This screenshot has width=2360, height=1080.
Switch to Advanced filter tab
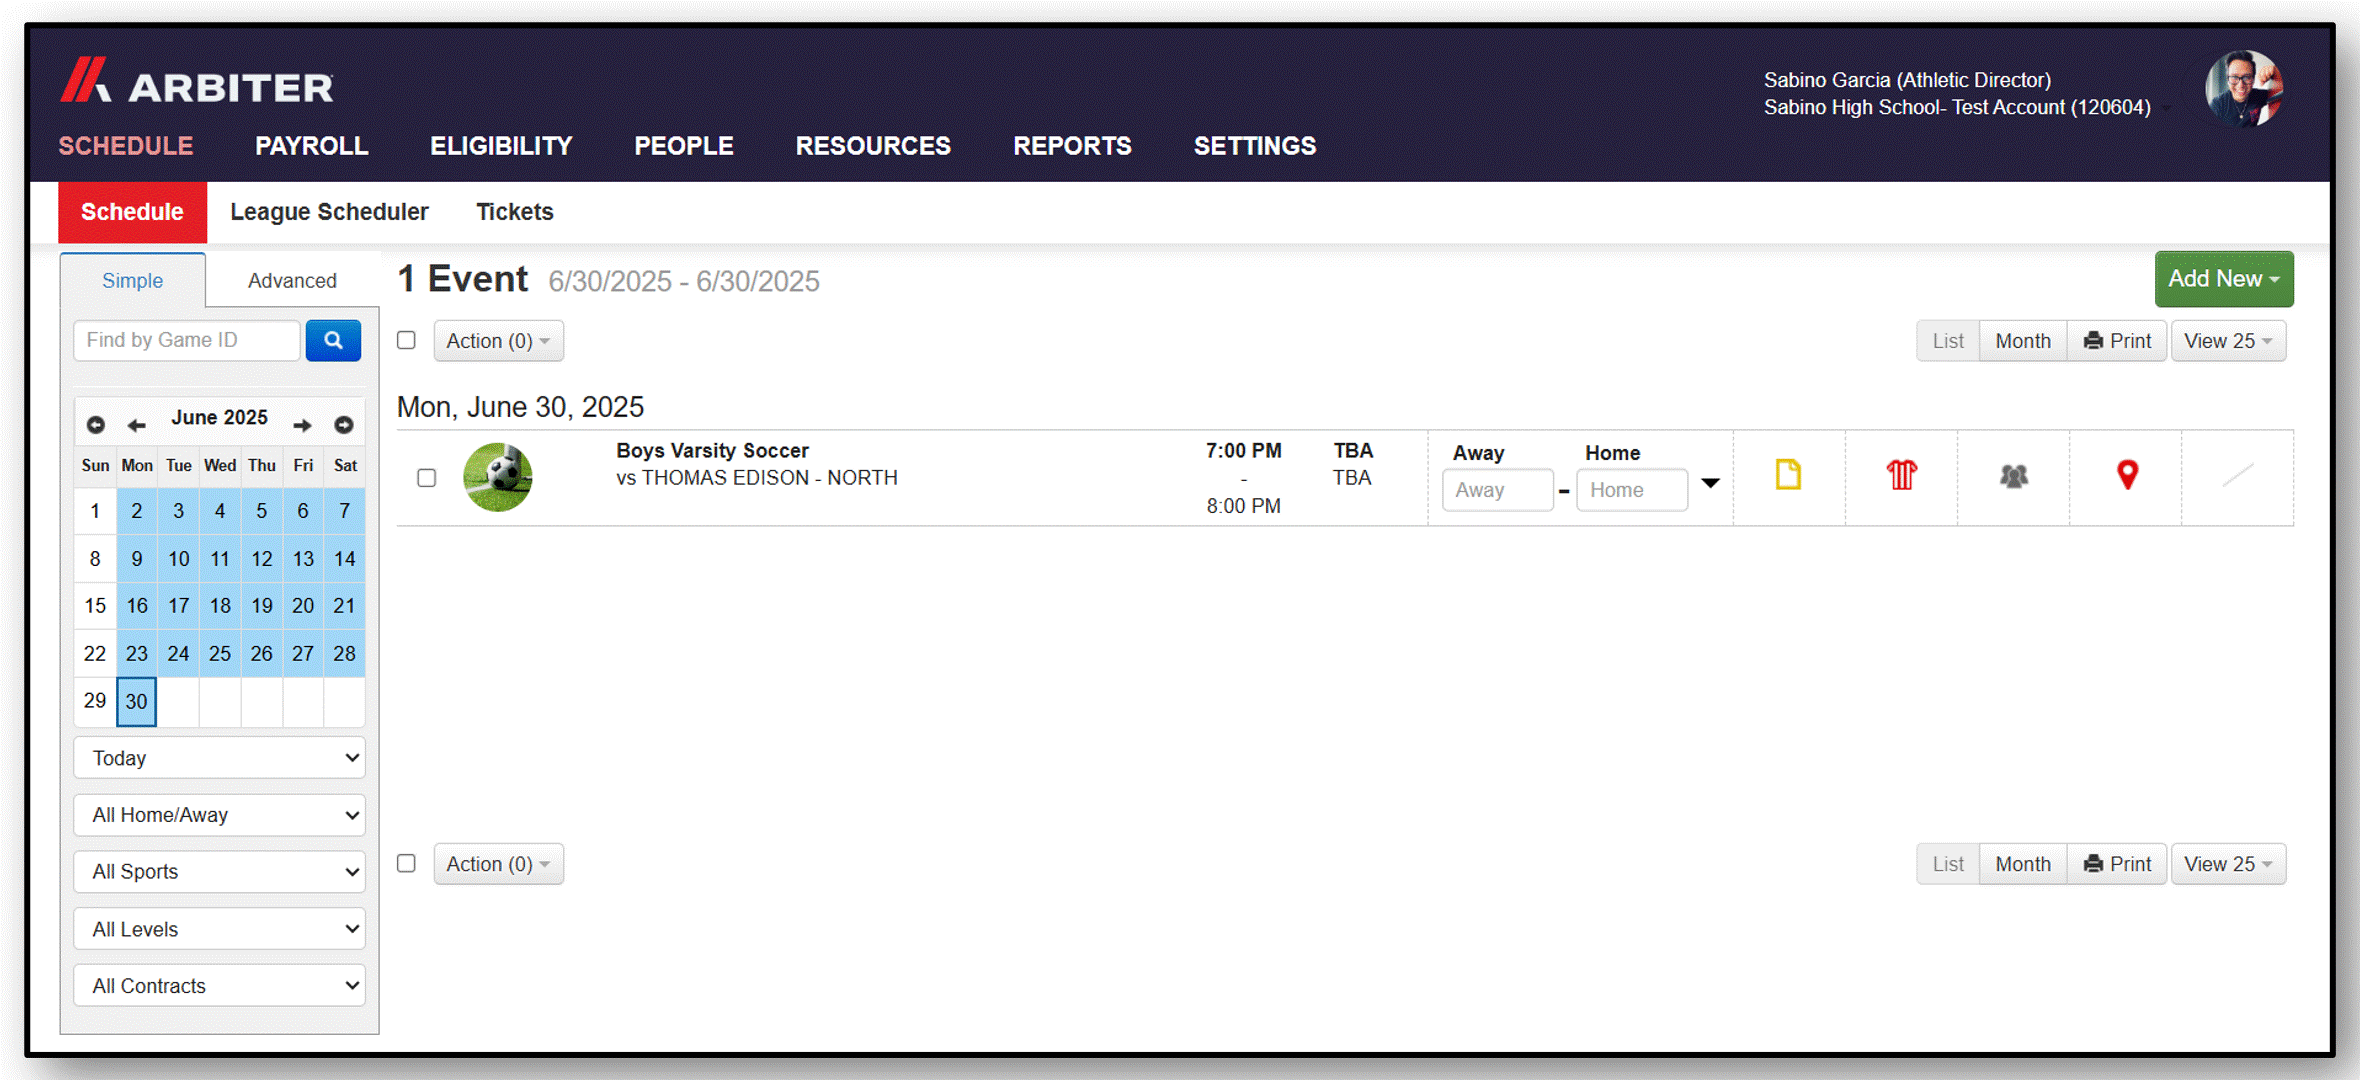coord(292,281)
